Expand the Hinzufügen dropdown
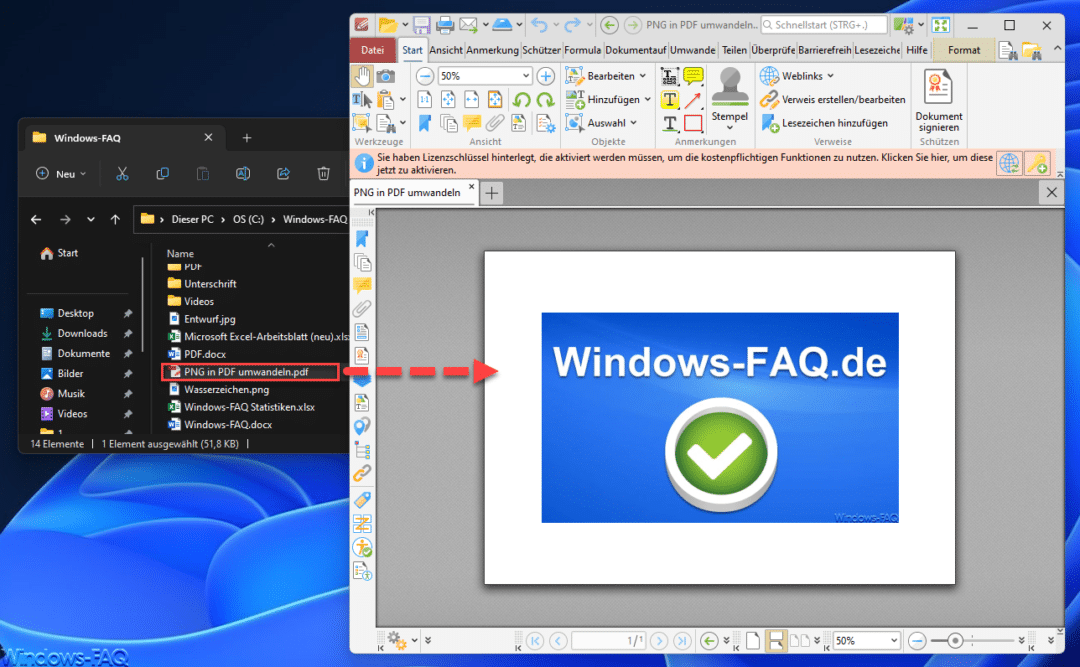The height and width of the screenshot is (667, 1080). coord(647,99)
